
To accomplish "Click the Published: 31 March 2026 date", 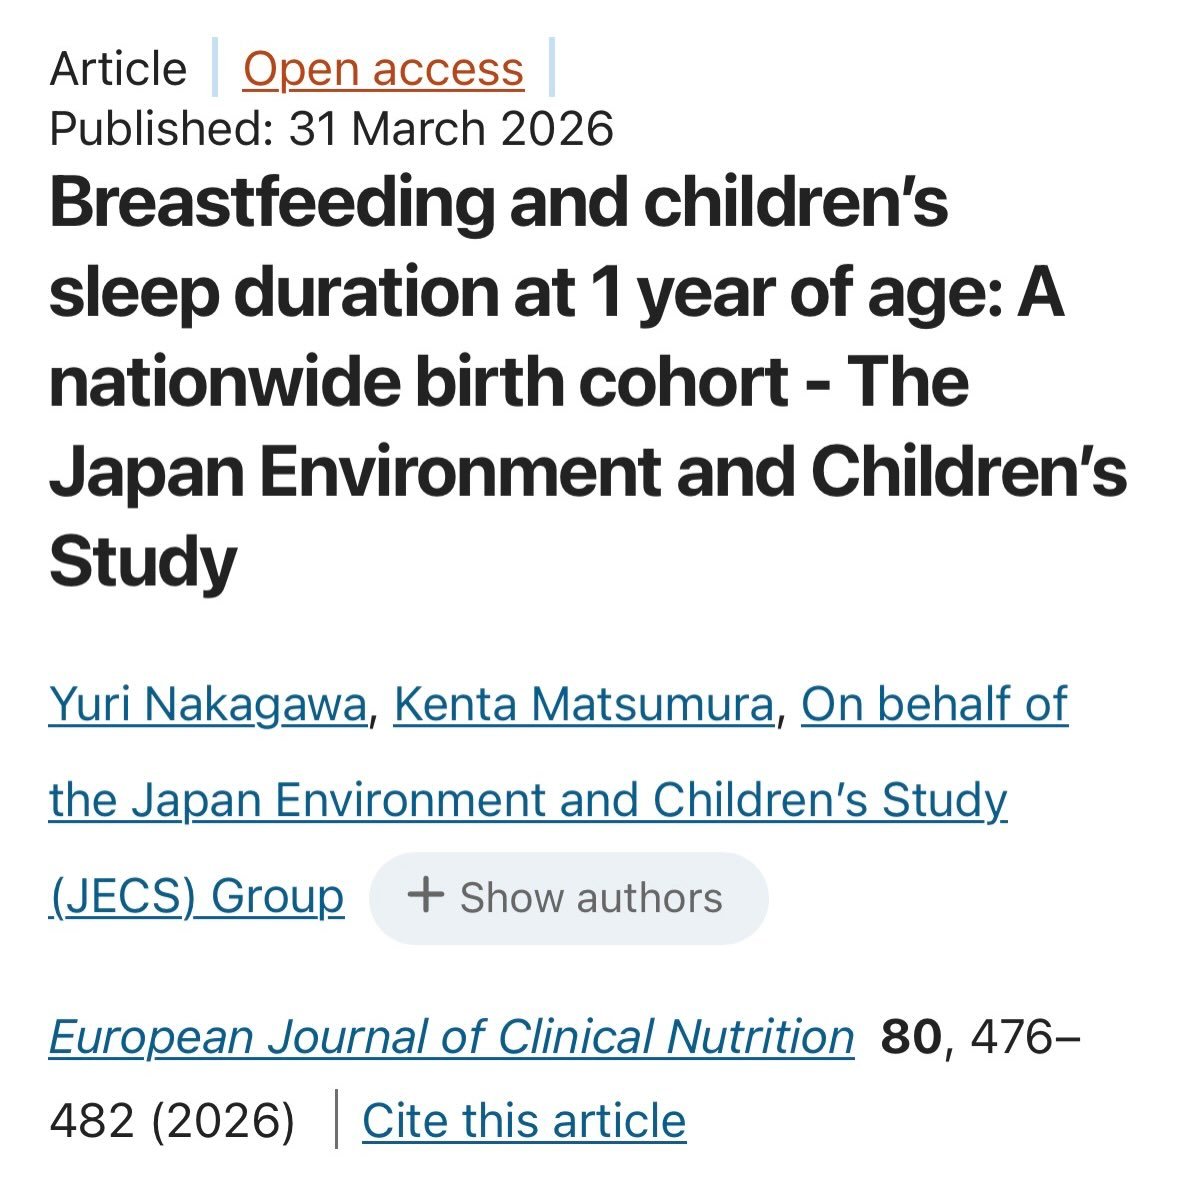I will [332, 129].
